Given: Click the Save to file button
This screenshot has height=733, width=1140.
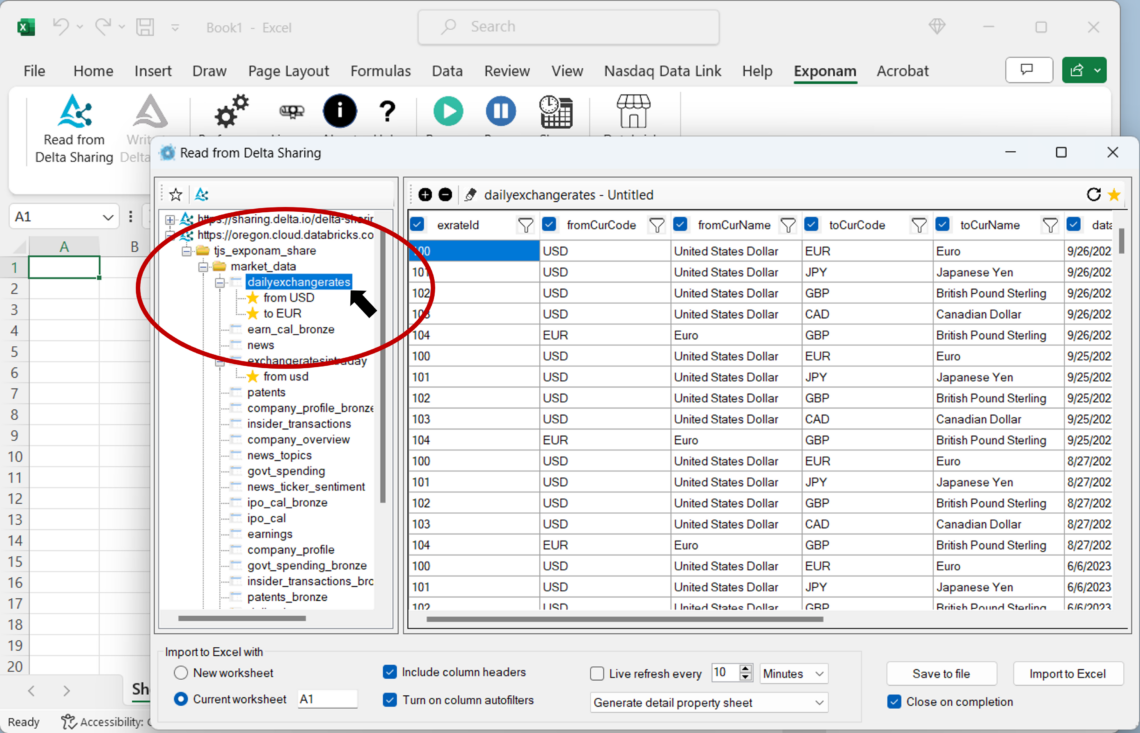Looking at the screenshot, I should (941, 674).
